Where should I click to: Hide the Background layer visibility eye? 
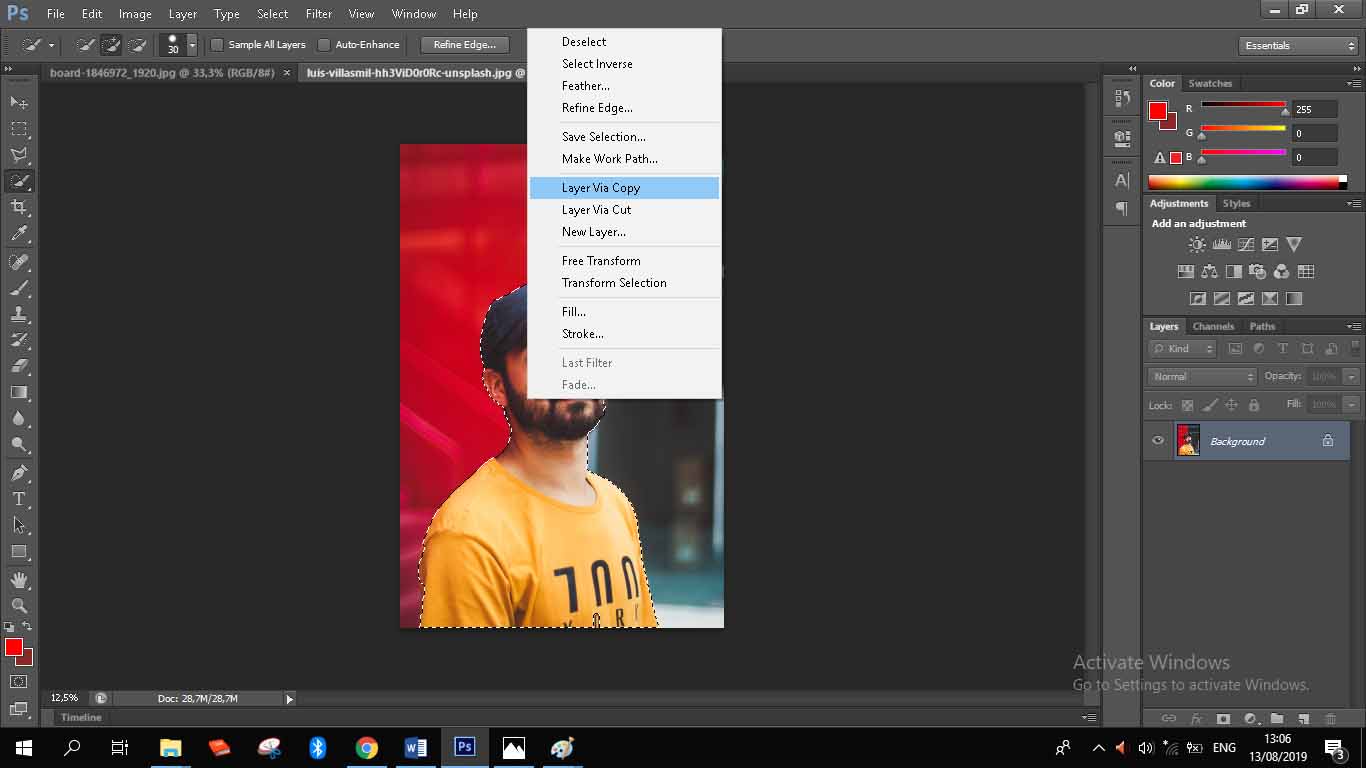click(1158, 441)
